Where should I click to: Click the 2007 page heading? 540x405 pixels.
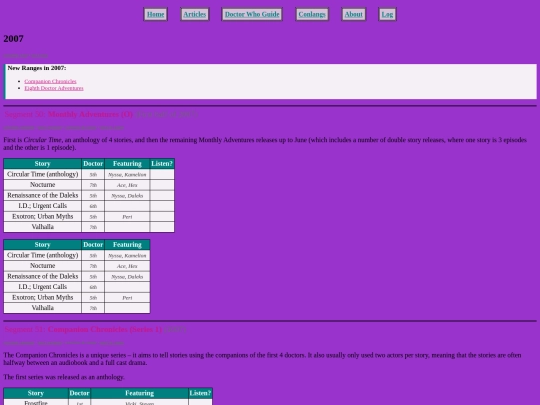coord(13,39)
